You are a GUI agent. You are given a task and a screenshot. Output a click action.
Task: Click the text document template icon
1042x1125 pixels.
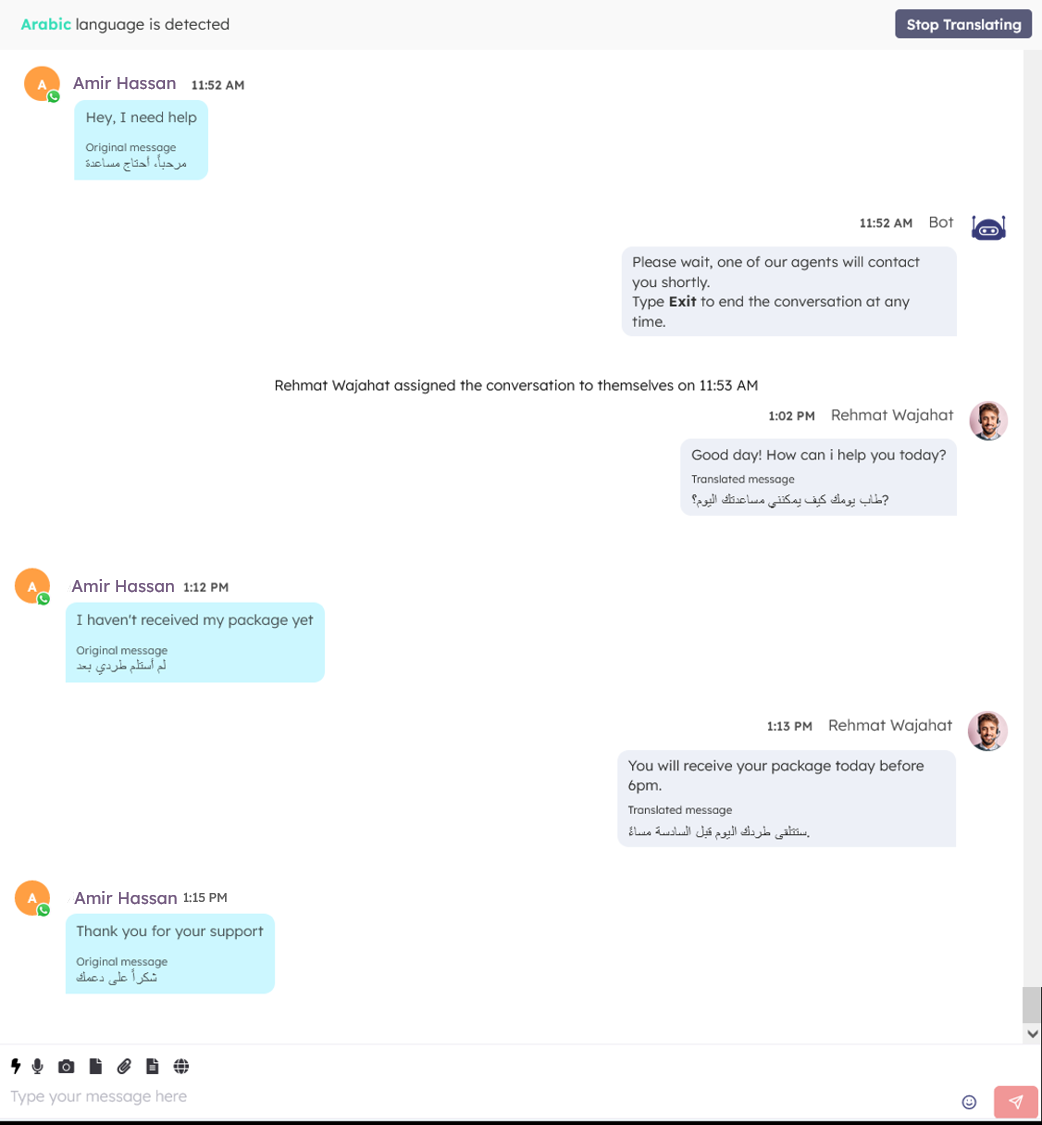(x=152, y=1066)
